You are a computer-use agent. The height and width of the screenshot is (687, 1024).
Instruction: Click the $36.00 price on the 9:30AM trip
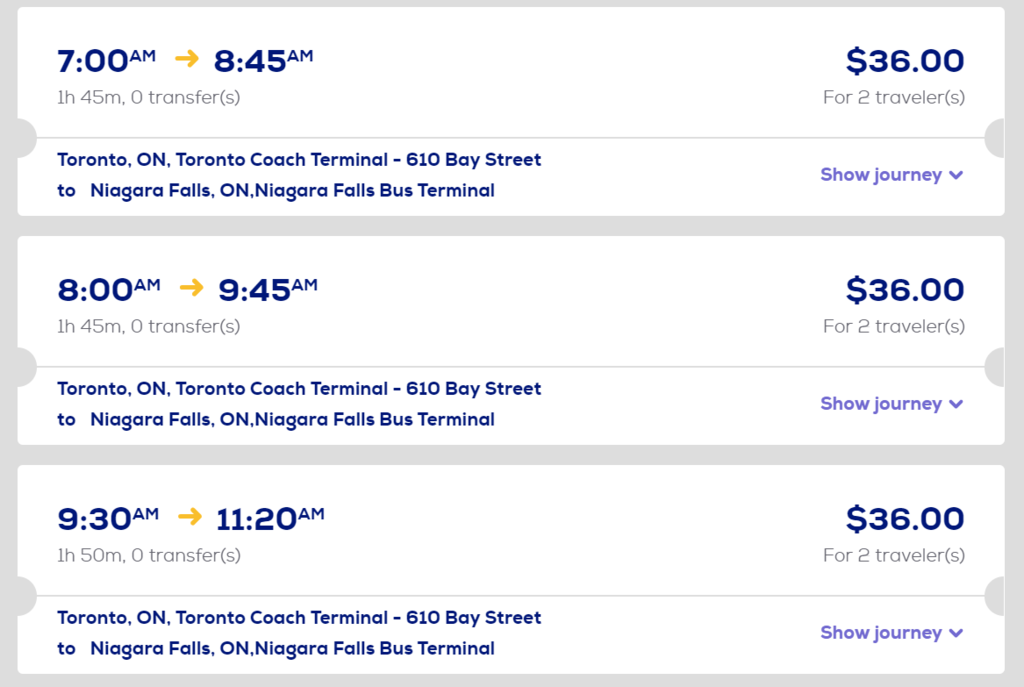pyautogui.click(x=904, y=519)
